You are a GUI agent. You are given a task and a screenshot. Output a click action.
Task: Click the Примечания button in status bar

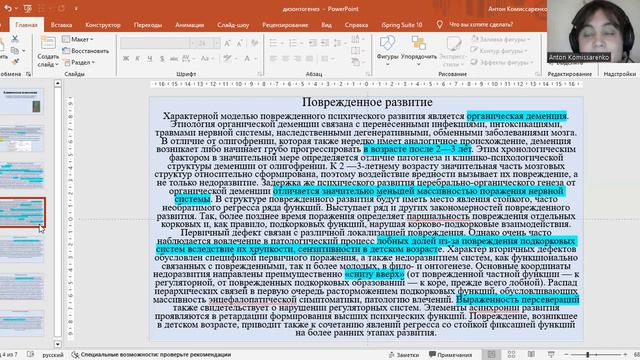pyautogui.click(x=451, y=355)
